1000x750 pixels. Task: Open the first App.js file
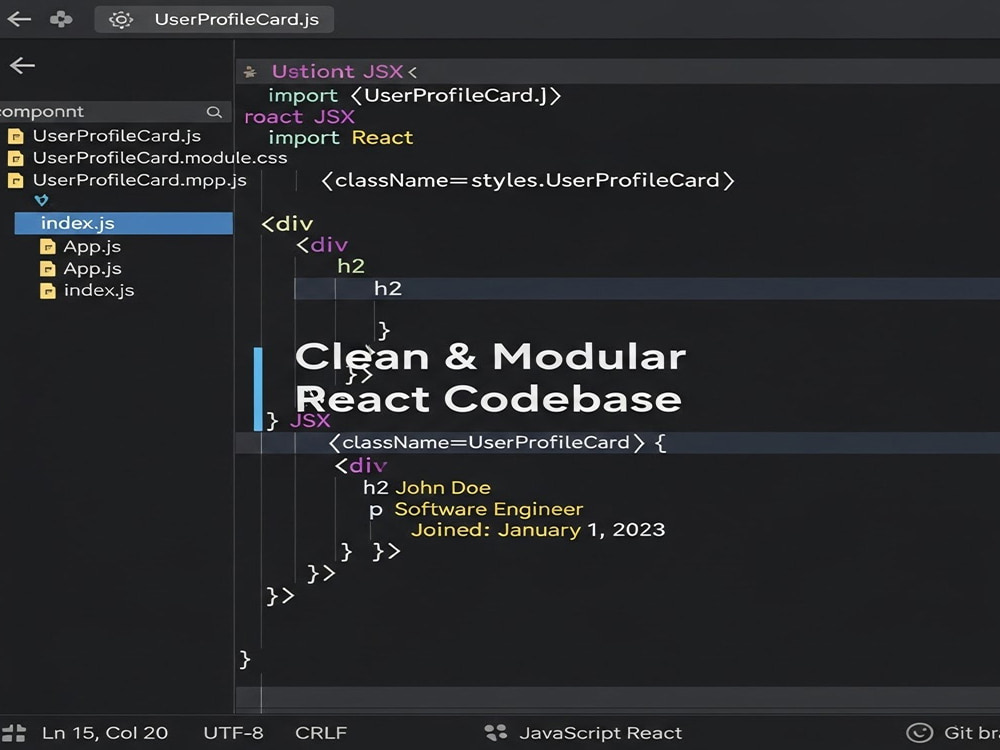point(92,246)
